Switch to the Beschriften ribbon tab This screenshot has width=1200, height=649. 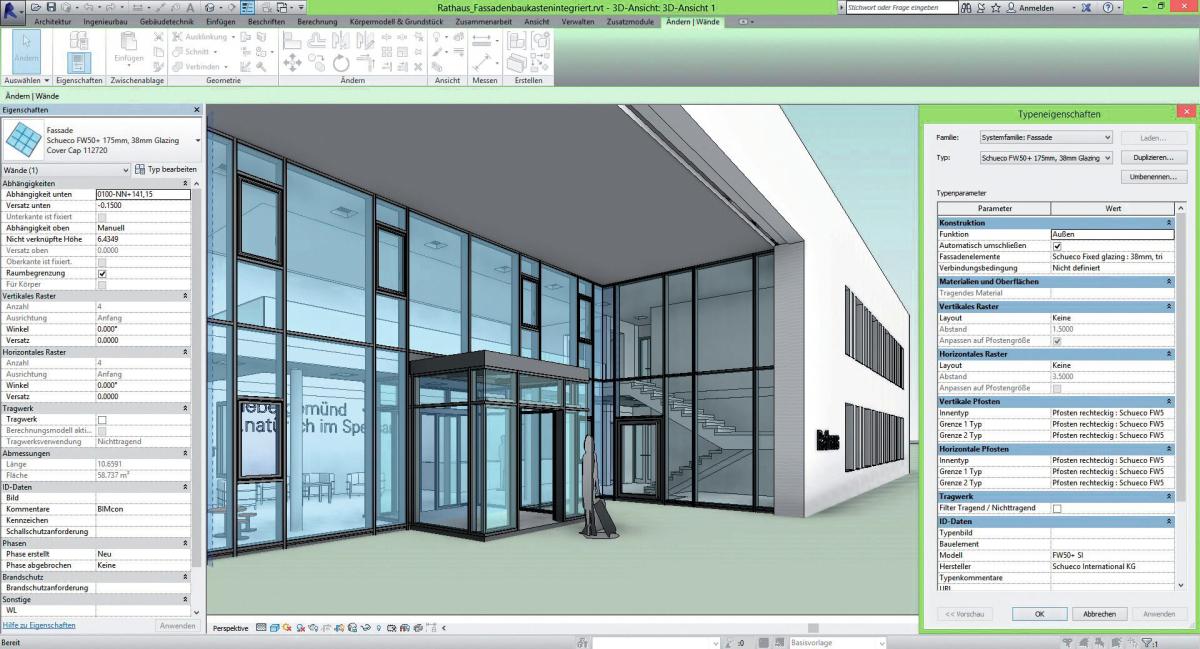(266, 21)
